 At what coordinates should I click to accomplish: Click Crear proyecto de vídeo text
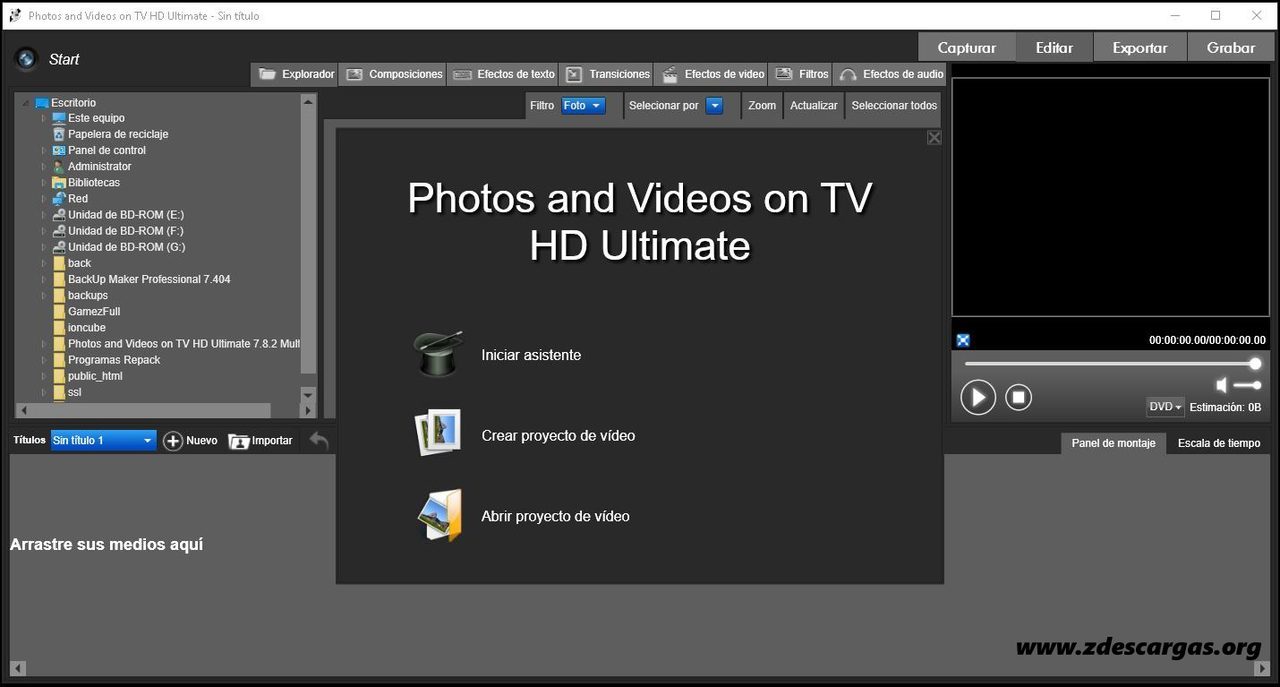[x=558, y=435]
